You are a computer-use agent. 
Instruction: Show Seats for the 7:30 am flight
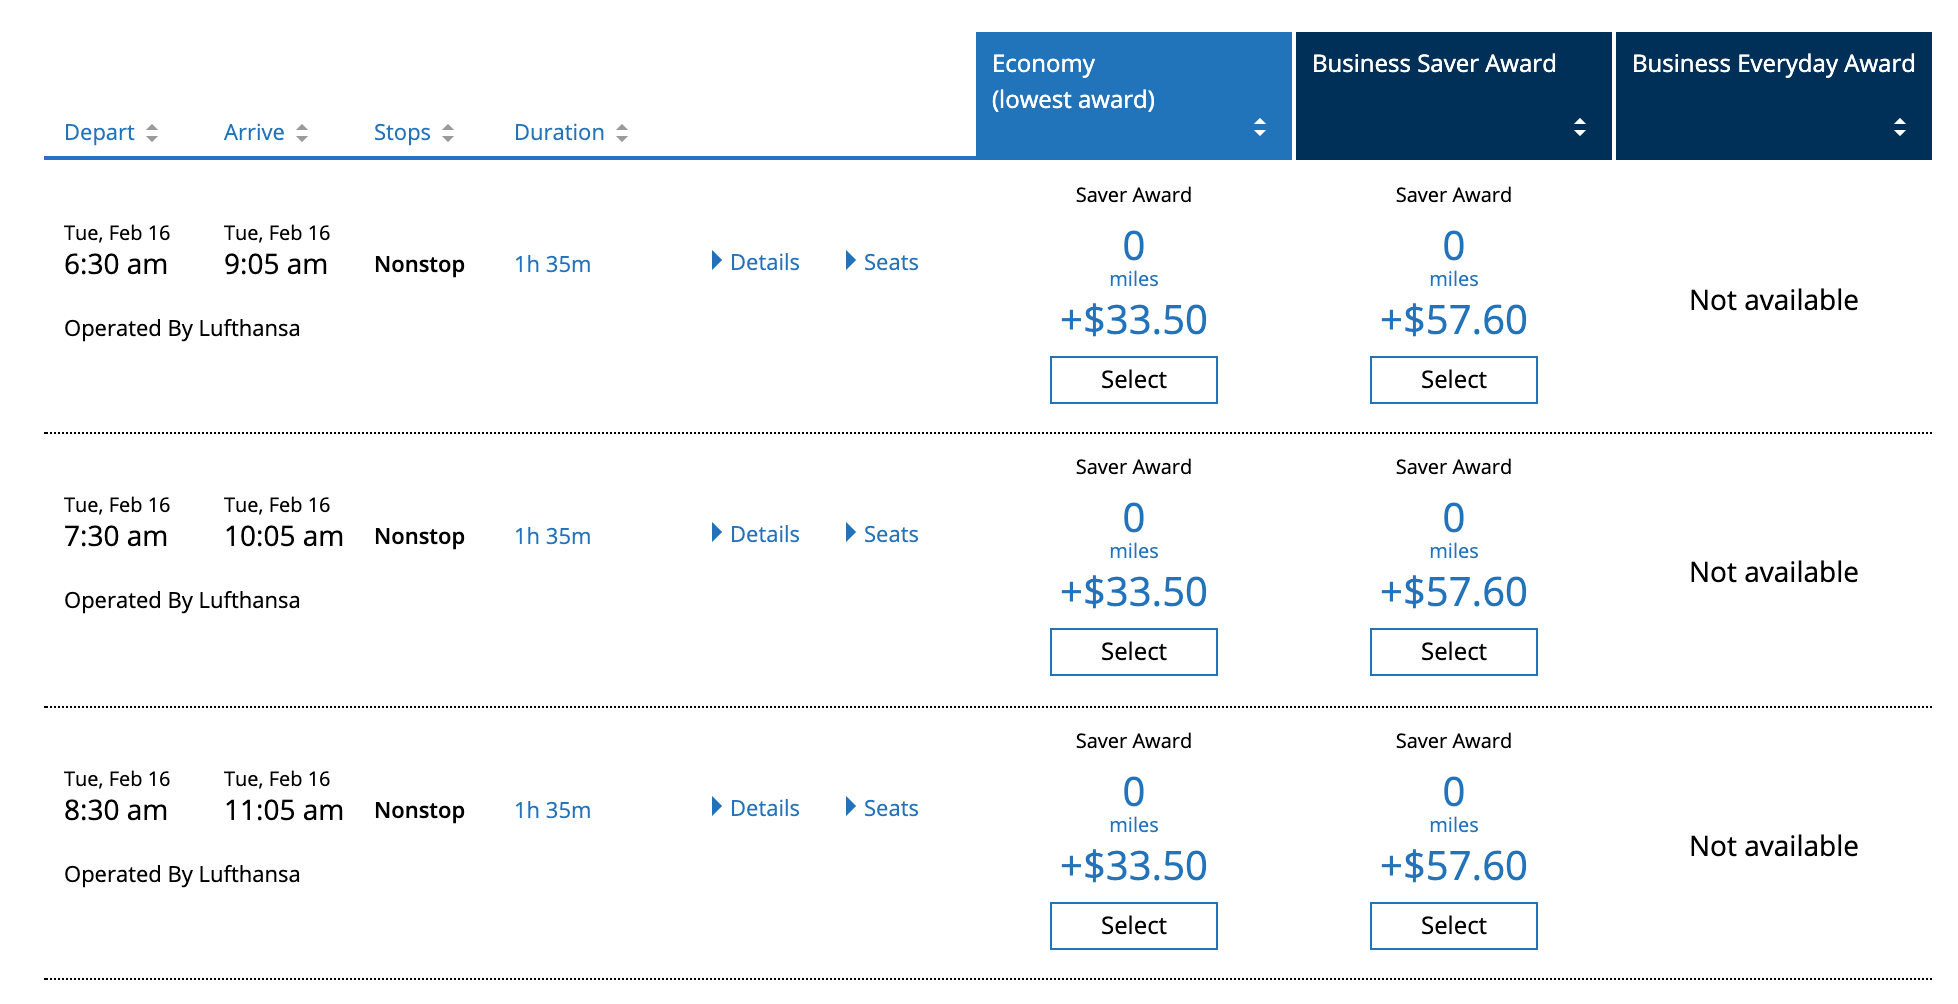click(881, 534)
